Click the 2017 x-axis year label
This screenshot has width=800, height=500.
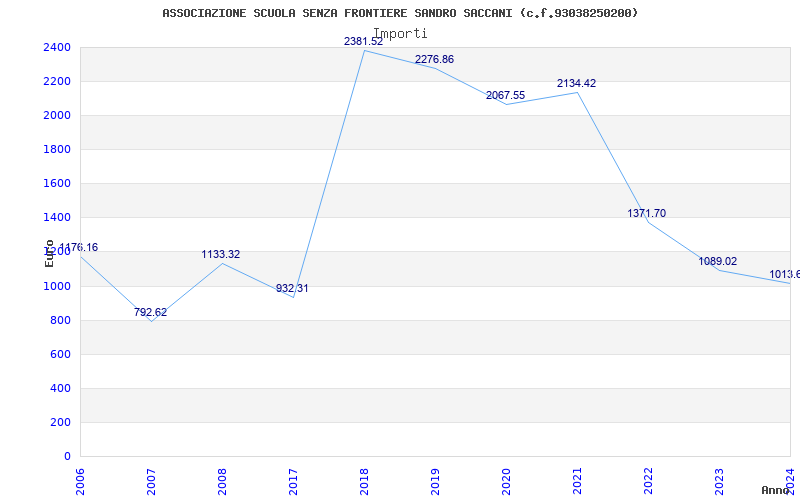coord(293,481)
